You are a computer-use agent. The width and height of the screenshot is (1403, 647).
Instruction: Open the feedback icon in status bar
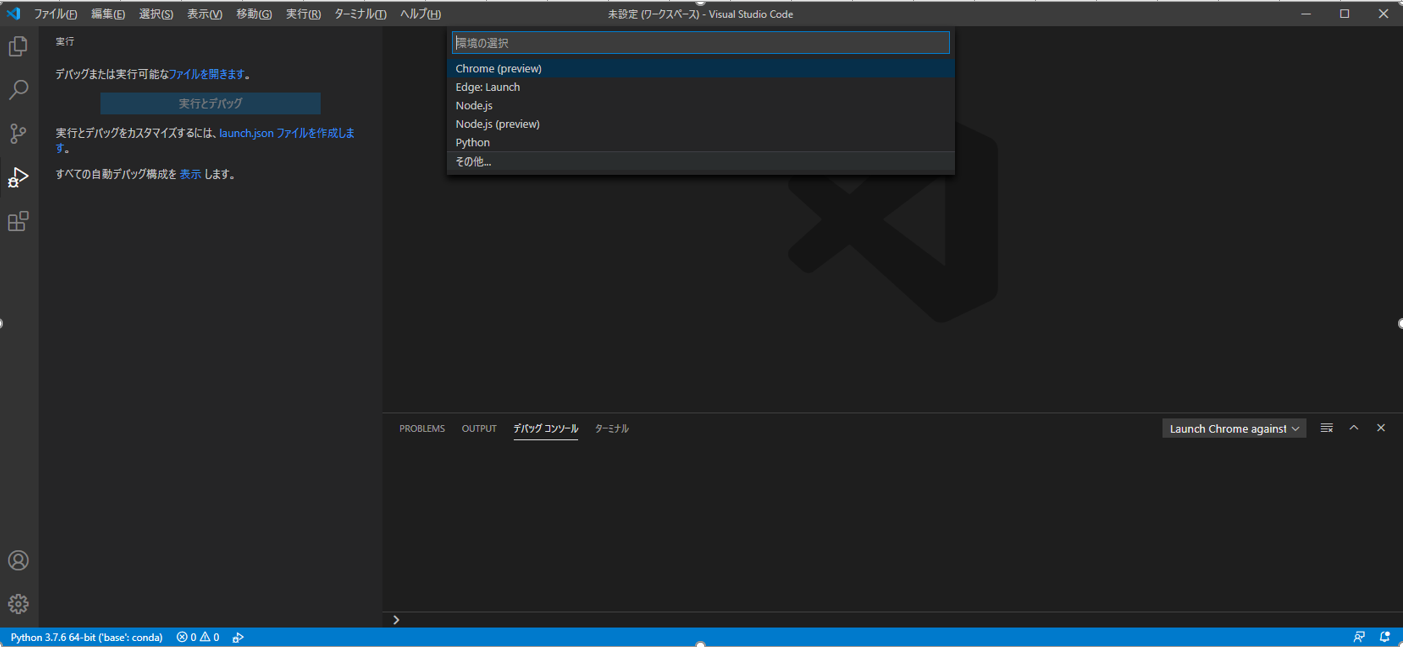[1359, 637]
